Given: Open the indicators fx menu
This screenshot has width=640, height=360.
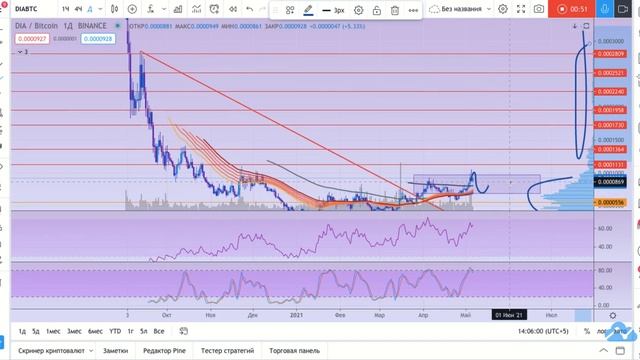Looking at the screenshot, I should 151,9.
